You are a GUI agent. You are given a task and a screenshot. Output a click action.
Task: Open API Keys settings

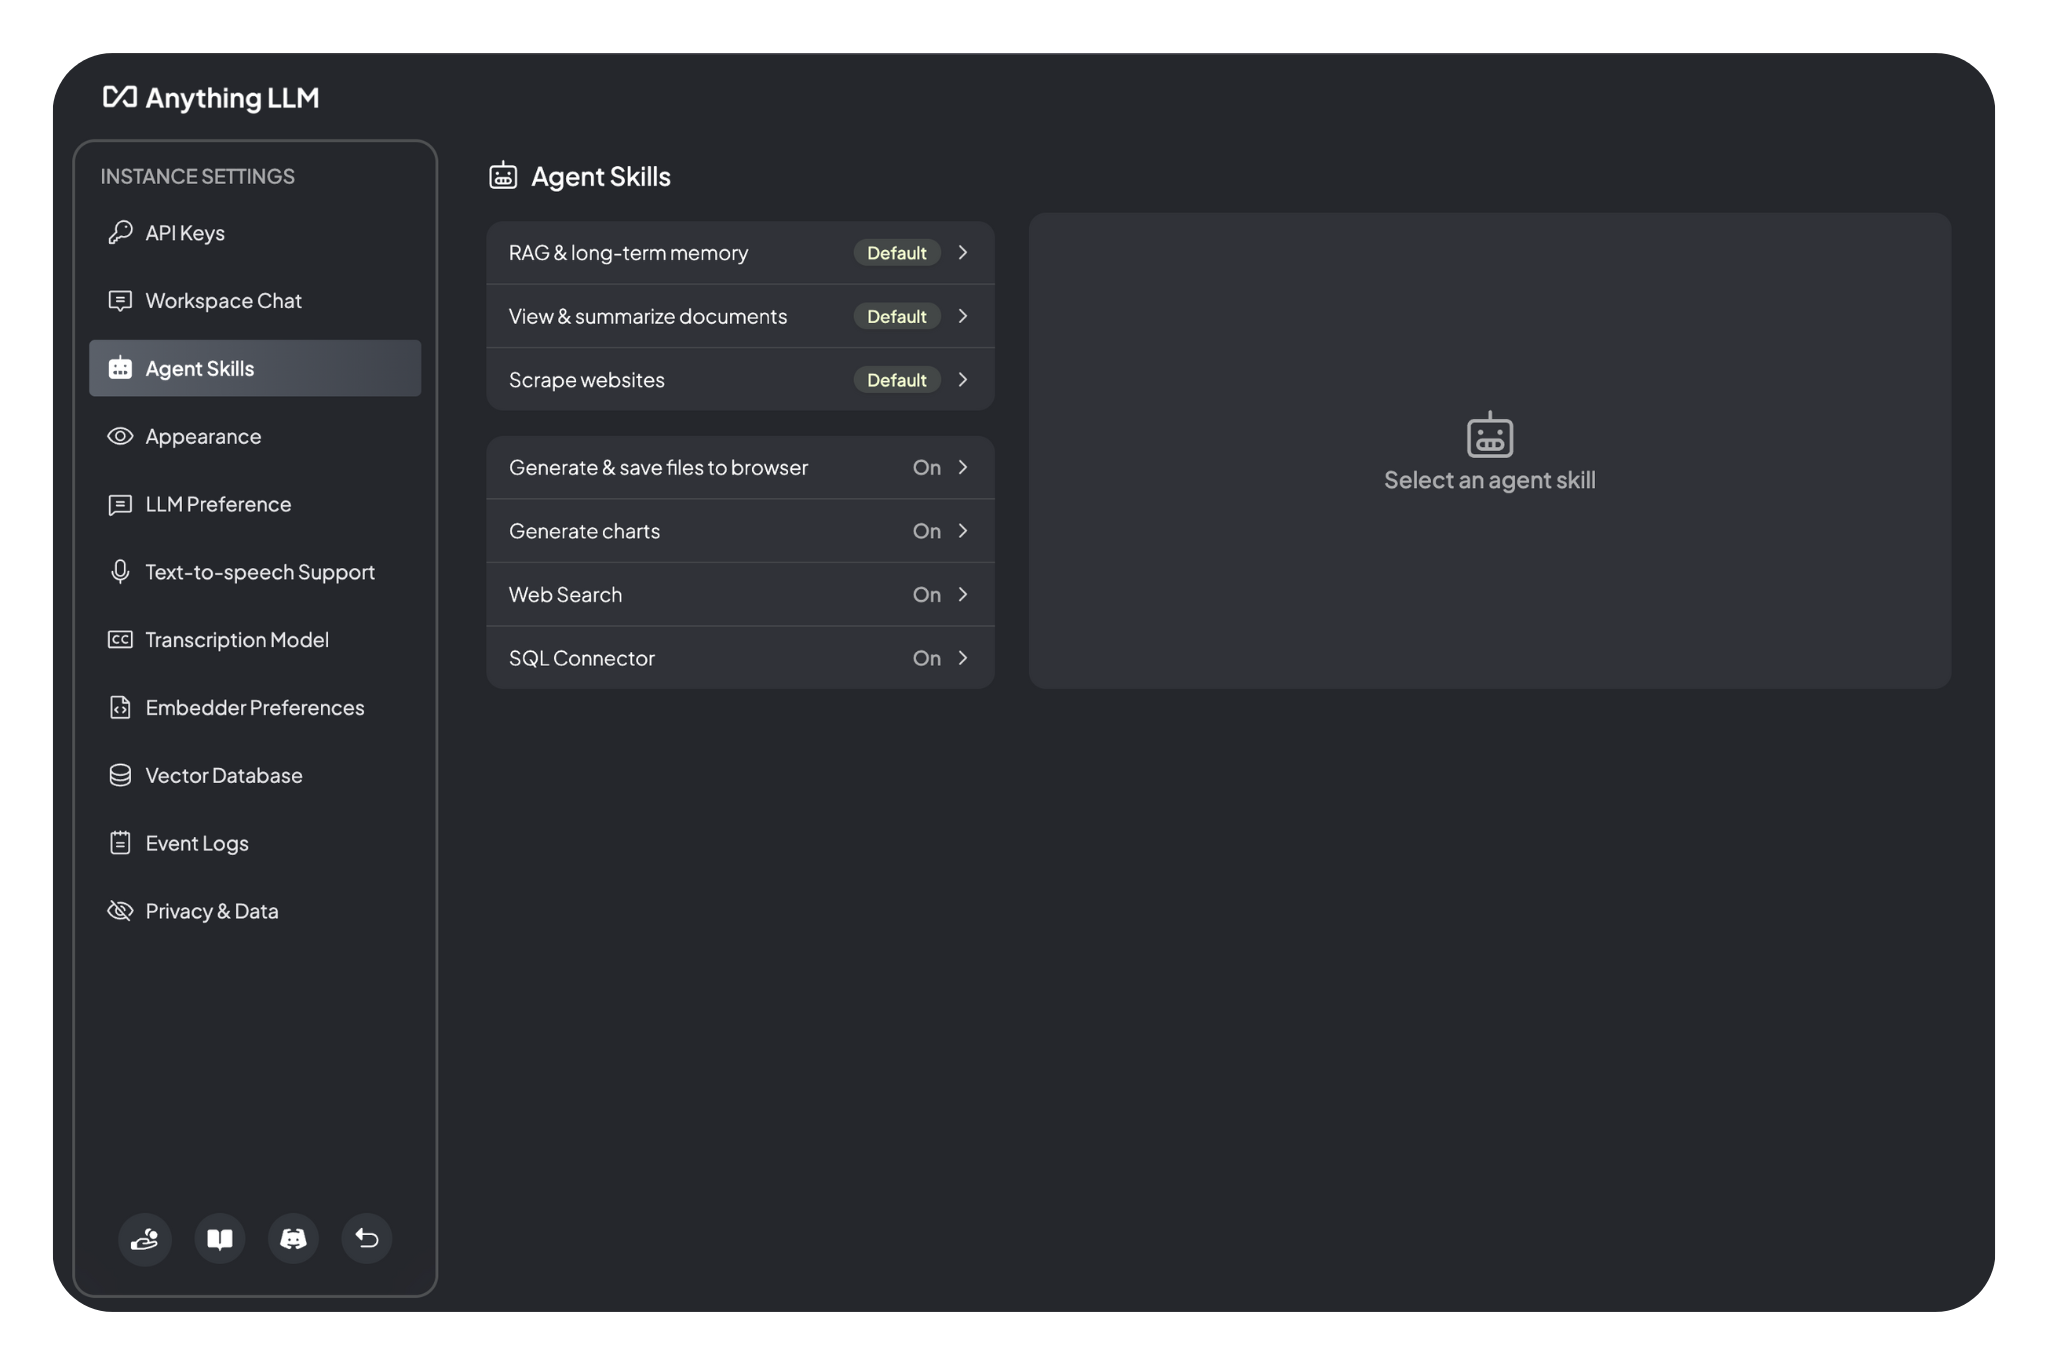pyautogui.click(x=255, y=232)
